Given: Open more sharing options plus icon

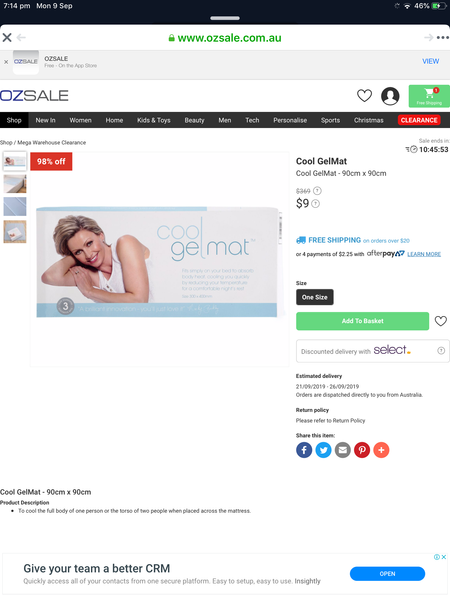Looking at the screenshot, I should (x=381, y=450).
